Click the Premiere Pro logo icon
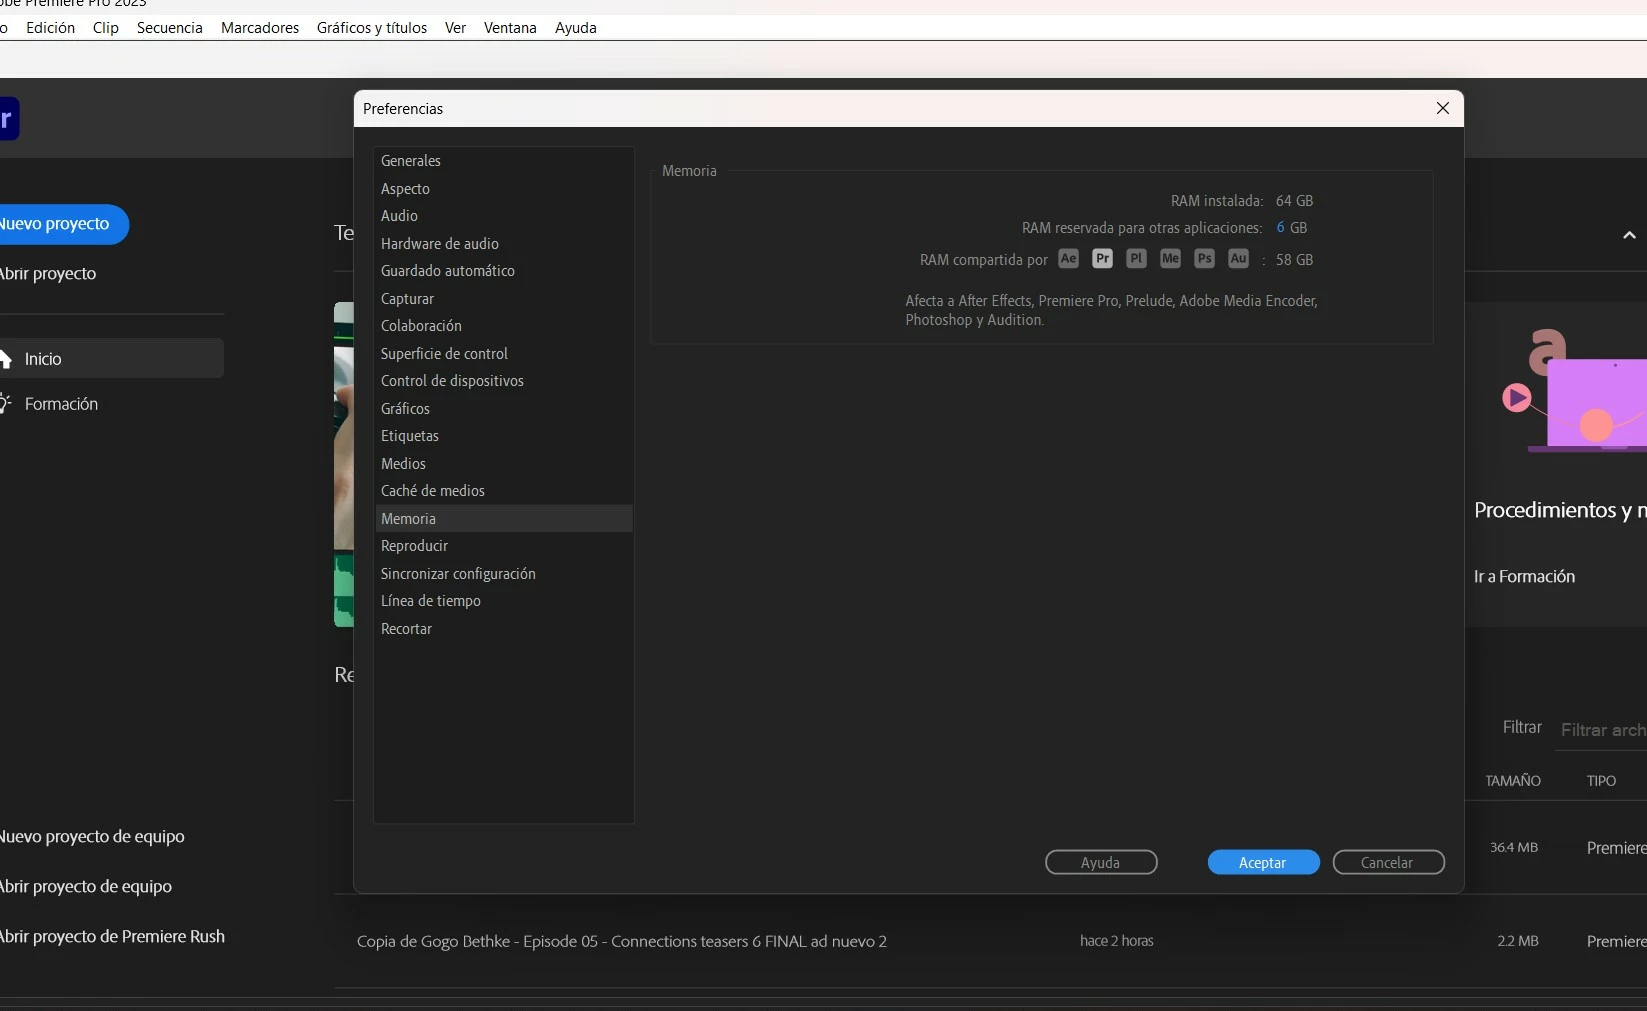The image size is (1647, 1011). click(x=8, y=119)
